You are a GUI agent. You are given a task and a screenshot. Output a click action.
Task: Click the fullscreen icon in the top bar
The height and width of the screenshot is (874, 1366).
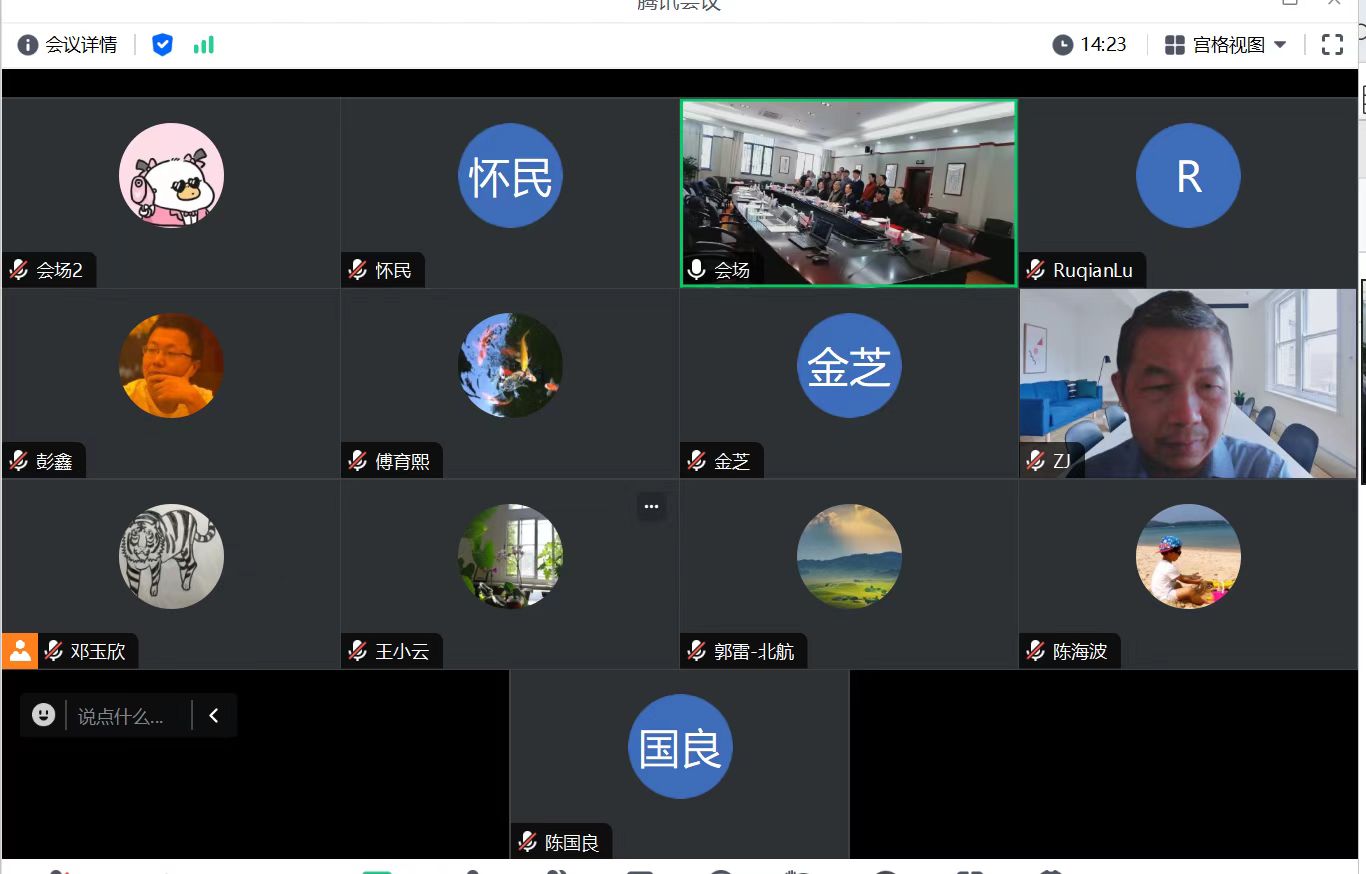[x=1332, y=44]
